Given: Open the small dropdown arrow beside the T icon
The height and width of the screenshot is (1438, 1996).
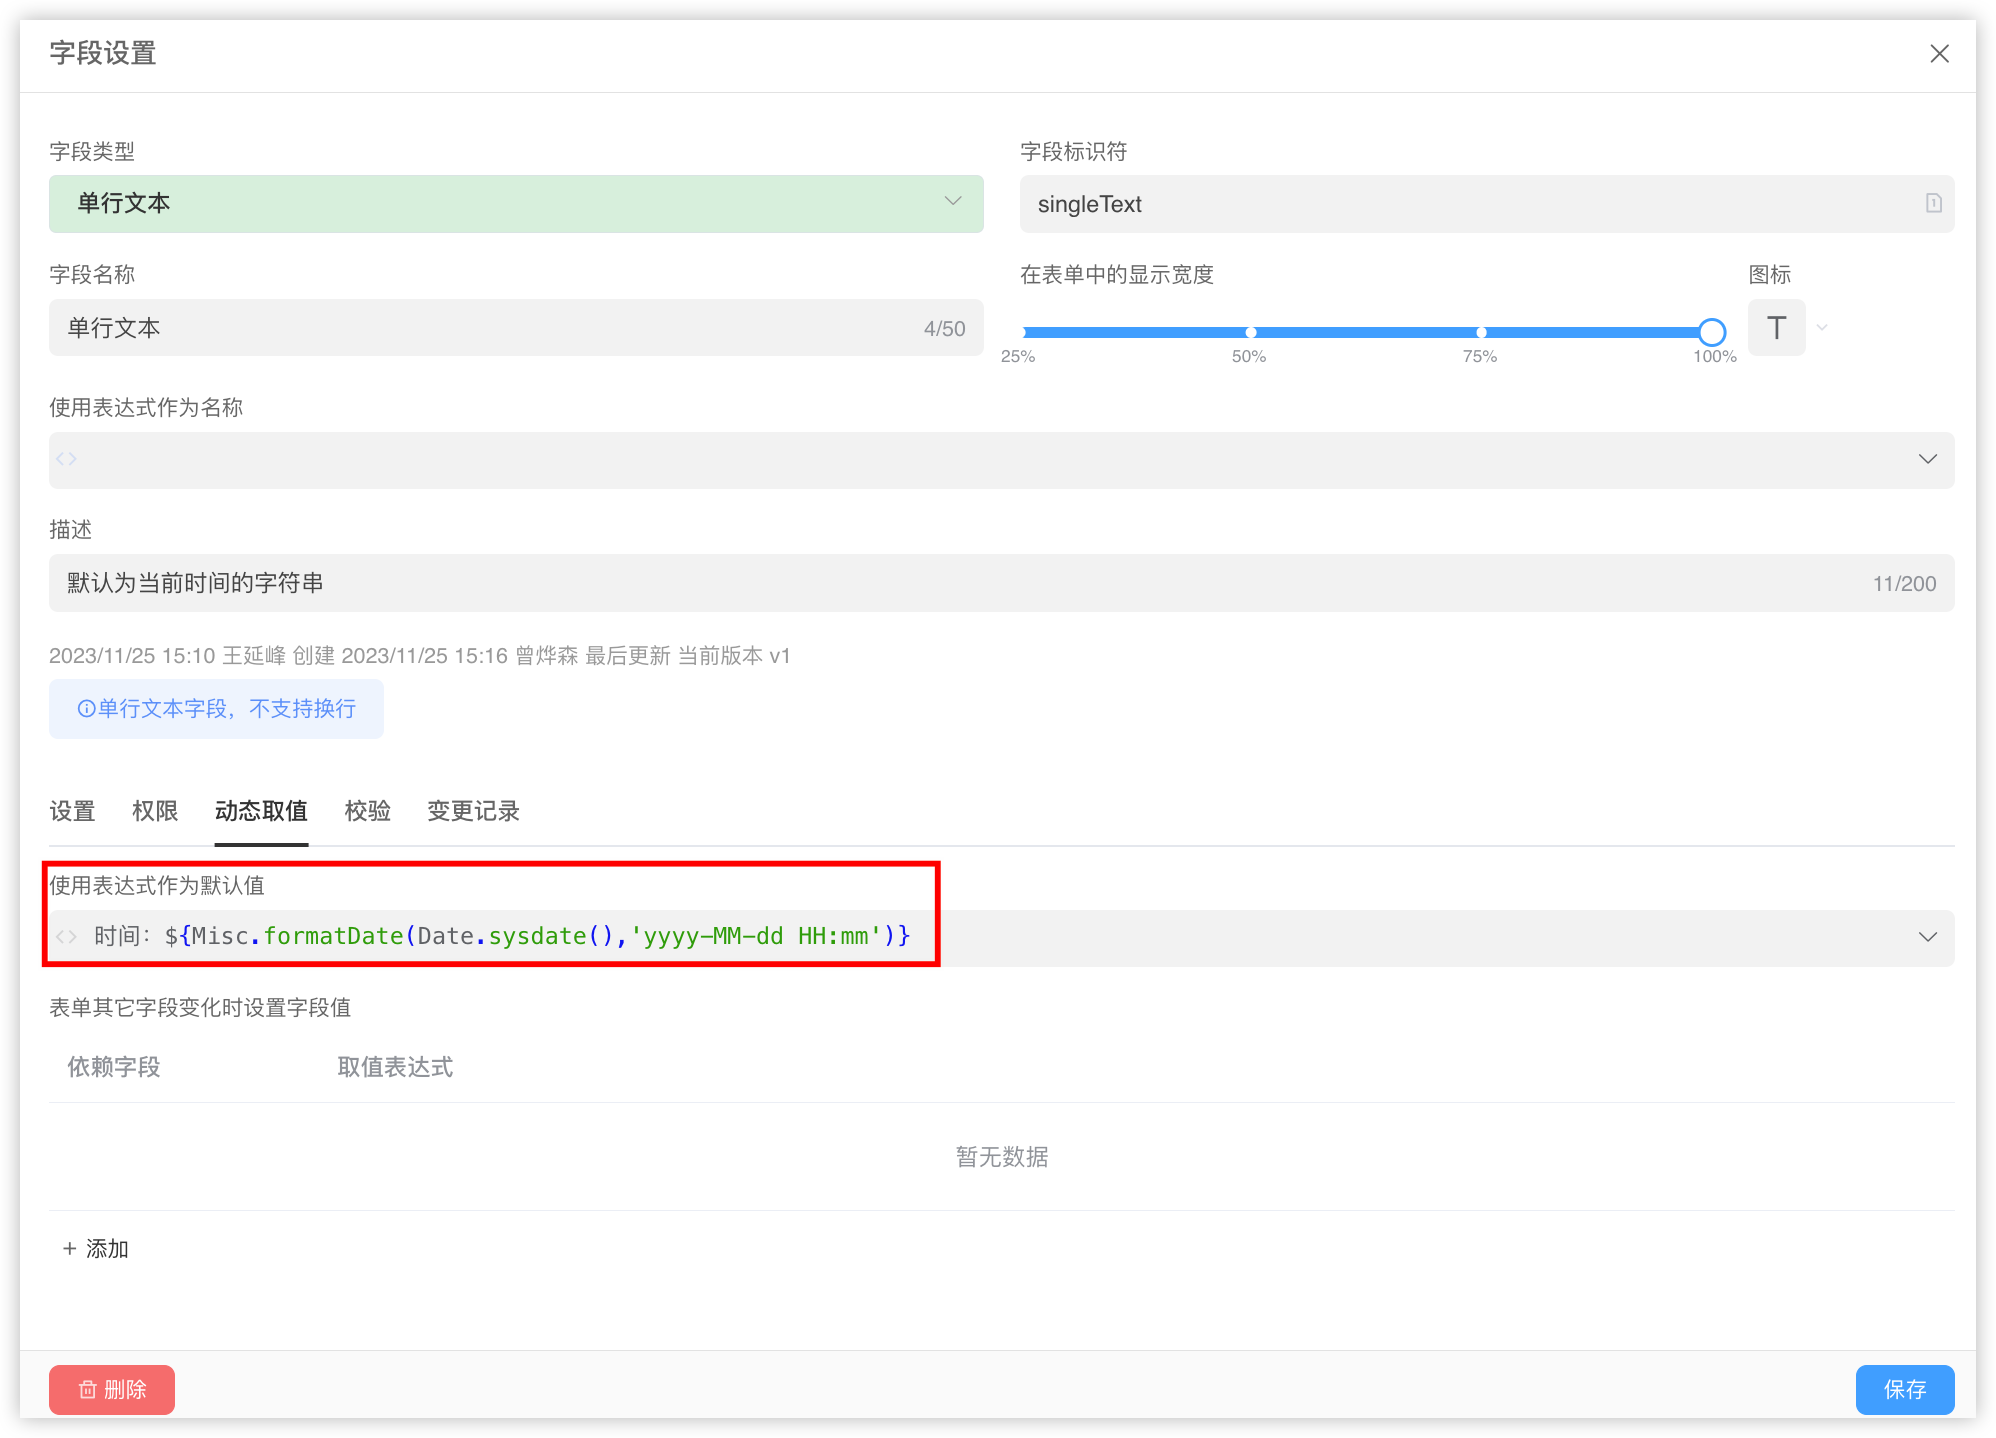Looking at the screenshot, I should [1822, 328].
